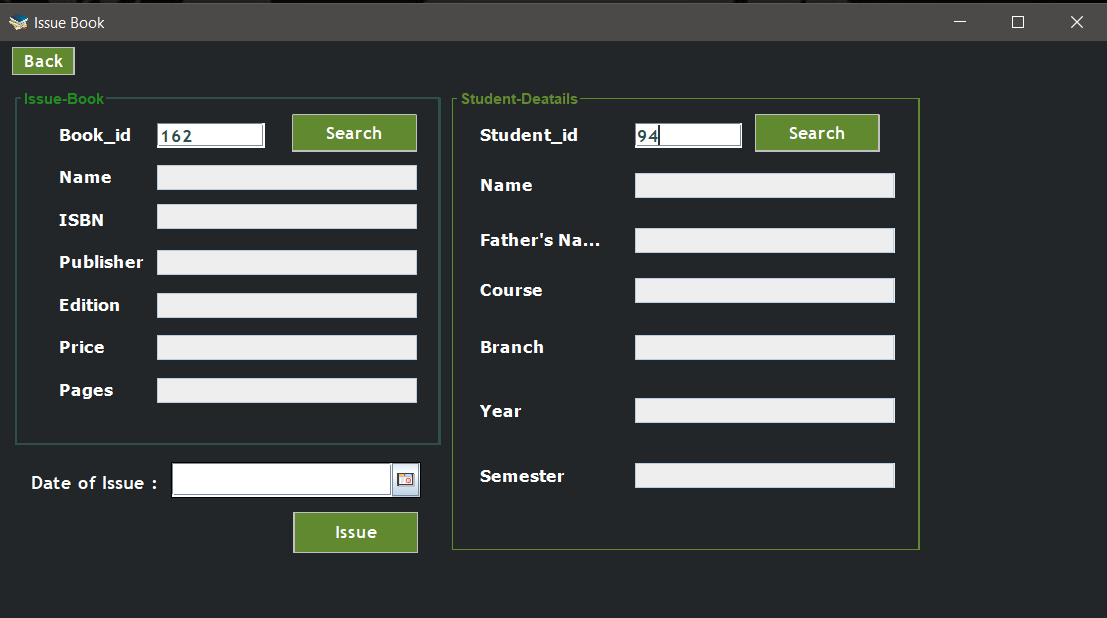Select the Father's Name field

(x=765, y=240)
